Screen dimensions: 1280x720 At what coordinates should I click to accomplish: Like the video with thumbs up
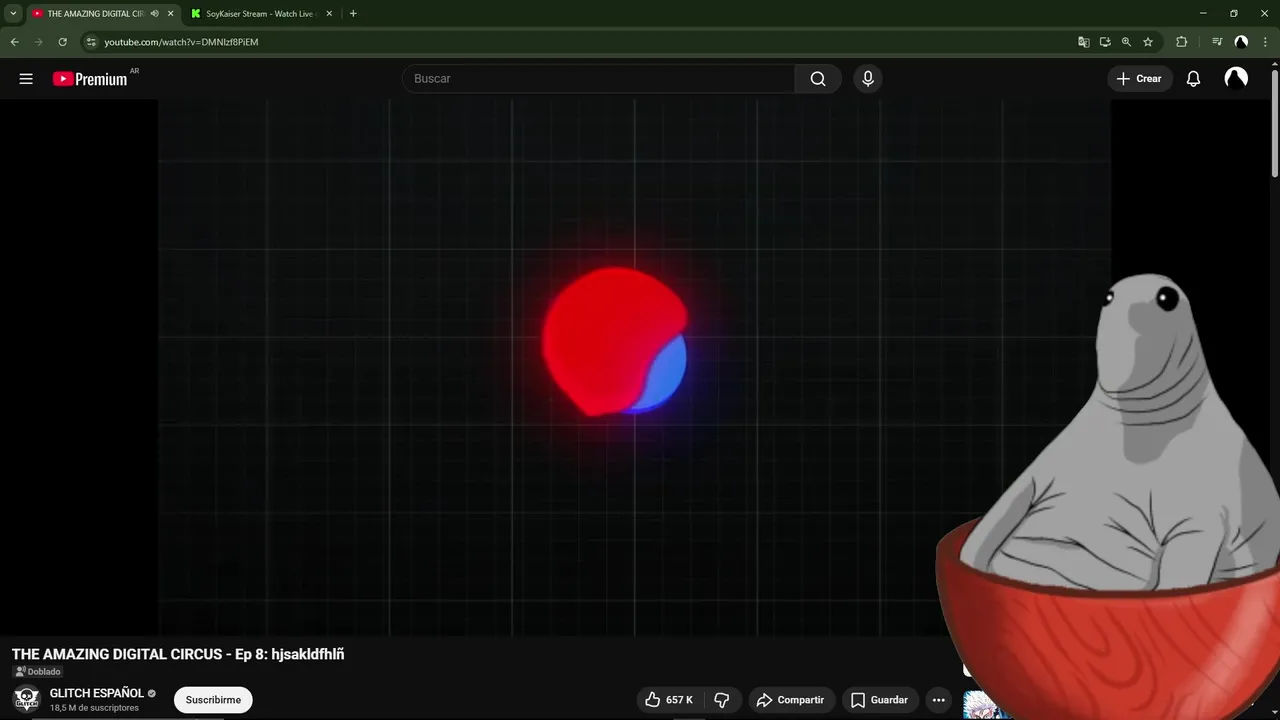click(668, 700)
